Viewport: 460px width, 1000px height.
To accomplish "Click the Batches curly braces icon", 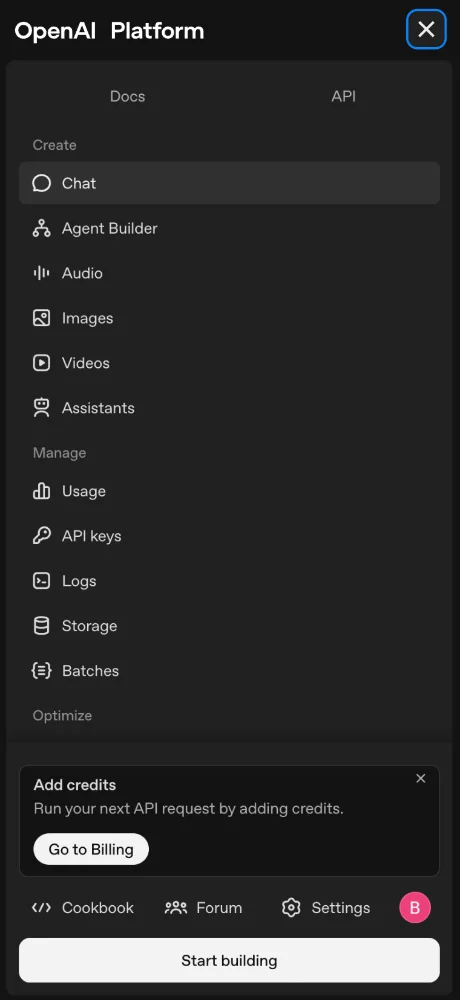I will (x=41, y=671).
